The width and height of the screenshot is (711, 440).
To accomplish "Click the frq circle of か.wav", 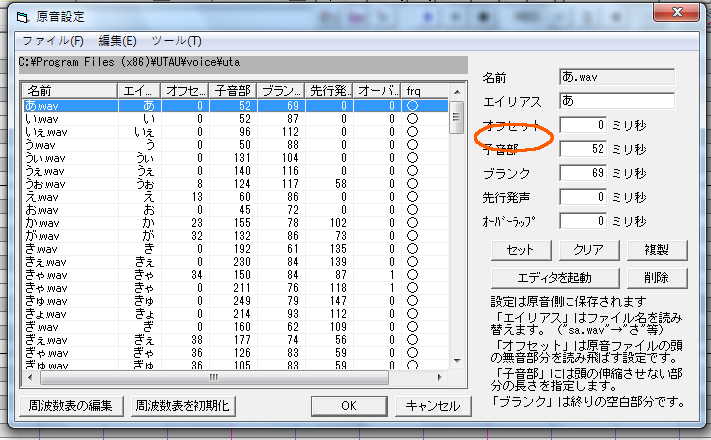I will point(412,223).
